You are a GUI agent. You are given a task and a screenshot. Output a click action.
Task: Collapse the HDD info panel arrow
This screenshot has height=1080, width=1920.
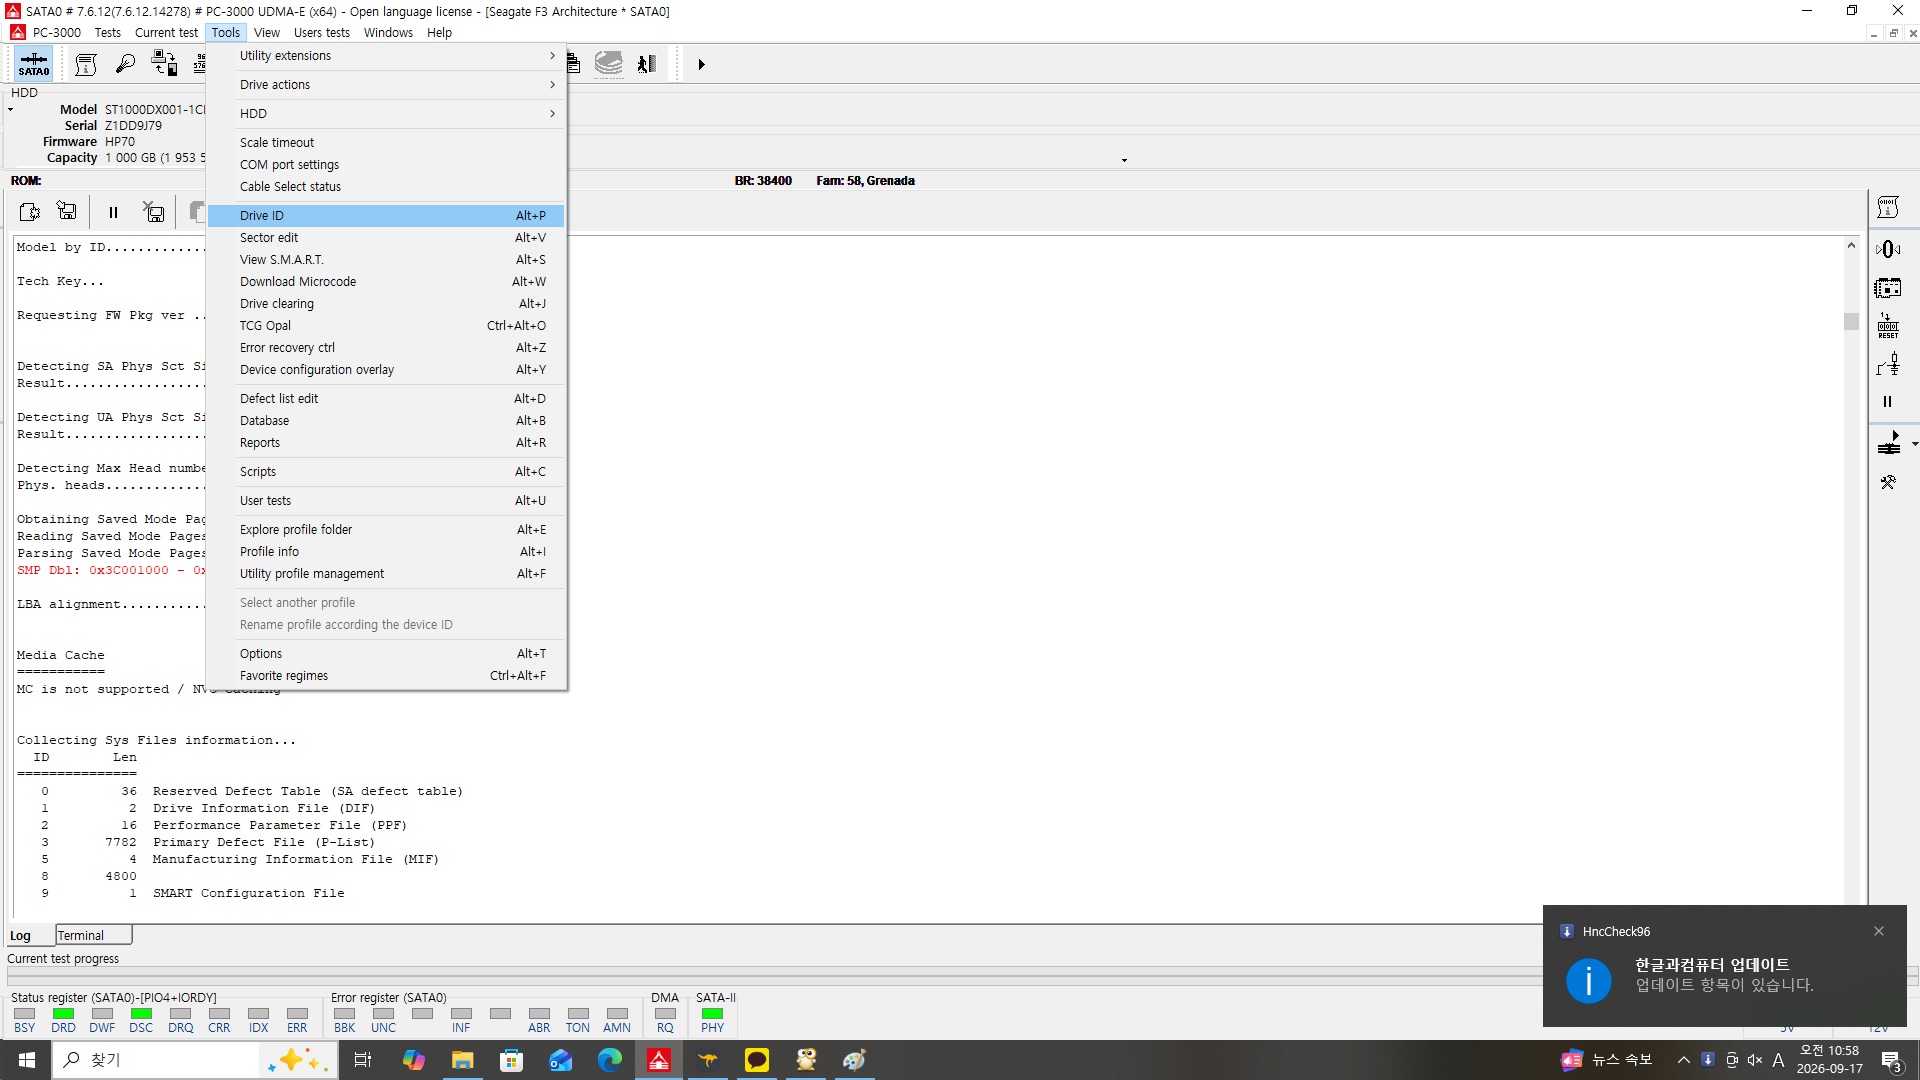coord(10,109)
